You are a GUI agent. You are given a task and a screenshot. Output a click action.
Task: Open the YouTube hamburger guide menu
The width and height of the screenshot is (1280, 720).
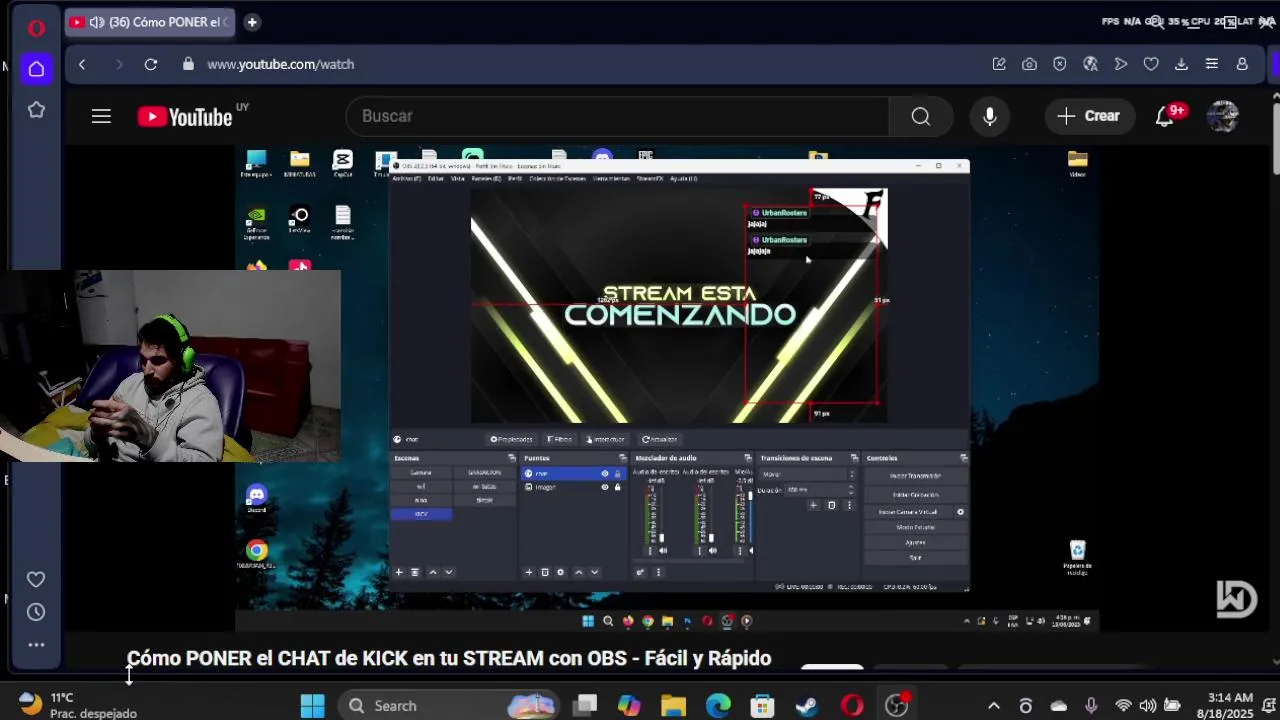(101, 116)
